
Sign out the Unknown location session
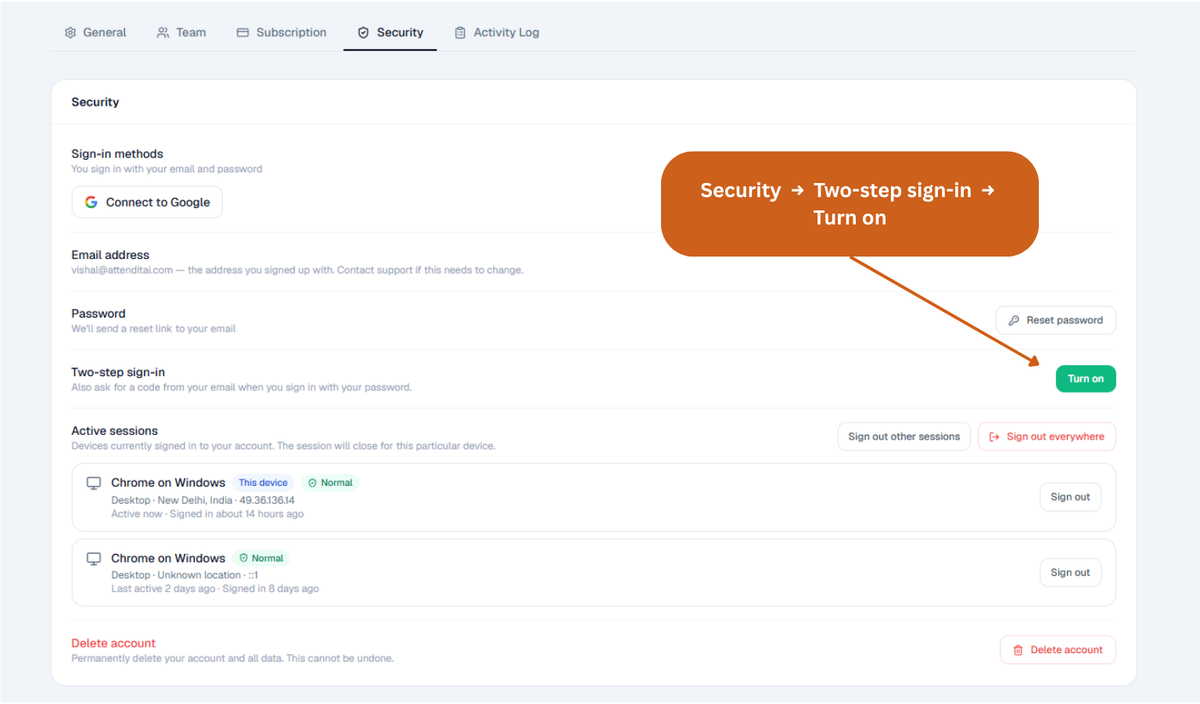[x=1070, y=573]
